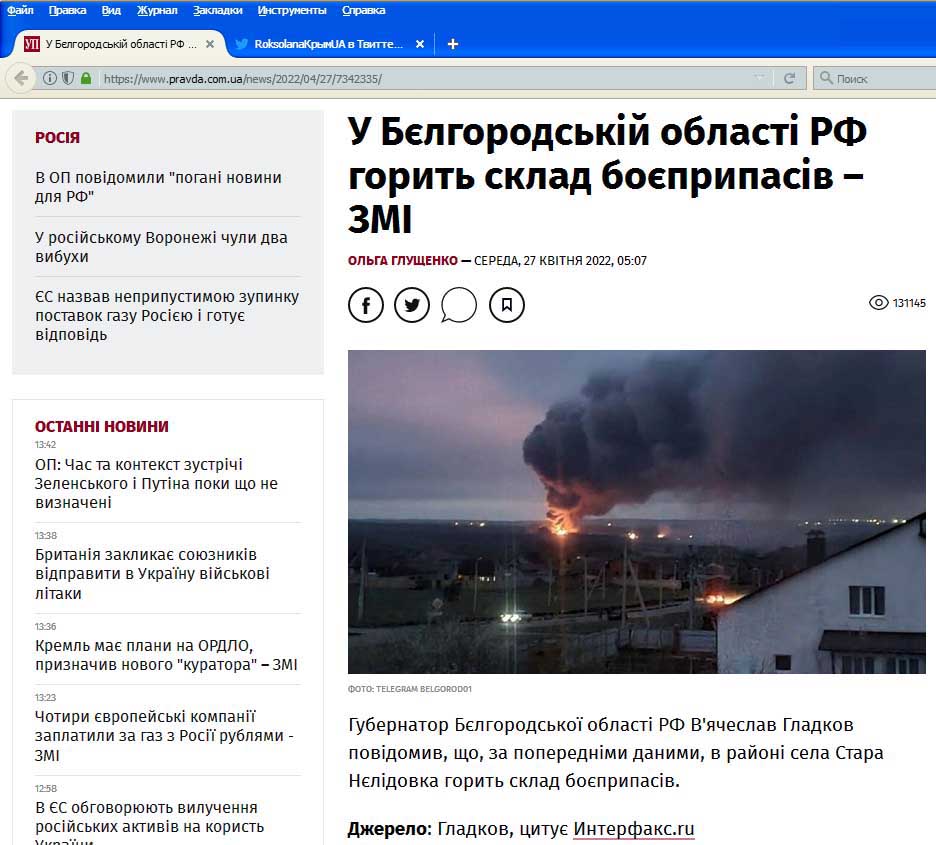Reload the page with refresh icon
This screenshot has height=845, width=936.
789,78
